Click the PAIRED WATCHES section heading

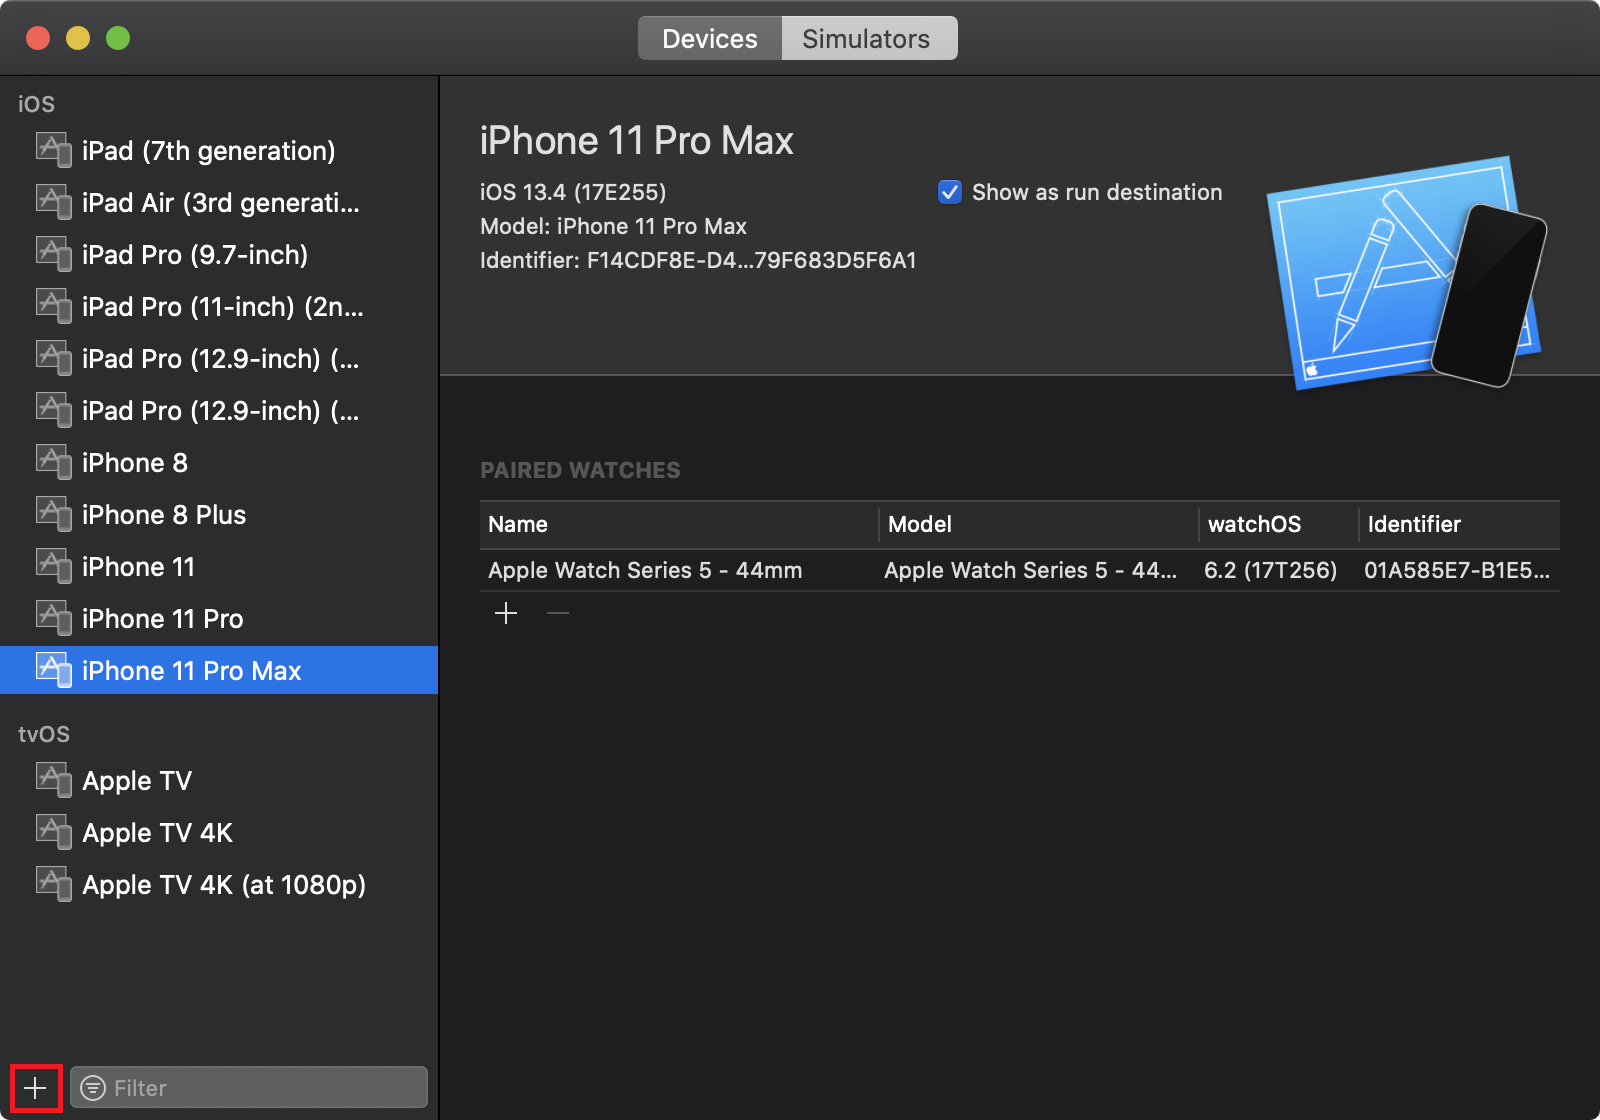(x=580, y=470)
